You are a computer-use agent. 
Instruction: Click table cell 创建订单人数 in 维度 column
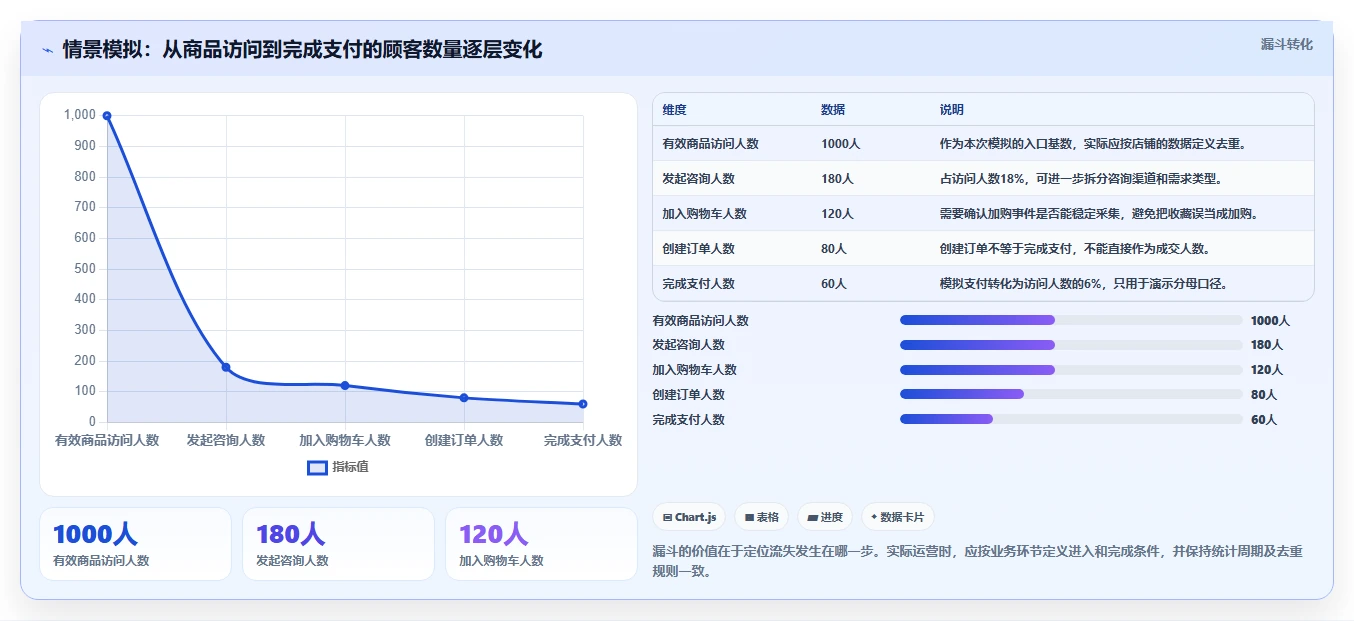coord(698,249)
